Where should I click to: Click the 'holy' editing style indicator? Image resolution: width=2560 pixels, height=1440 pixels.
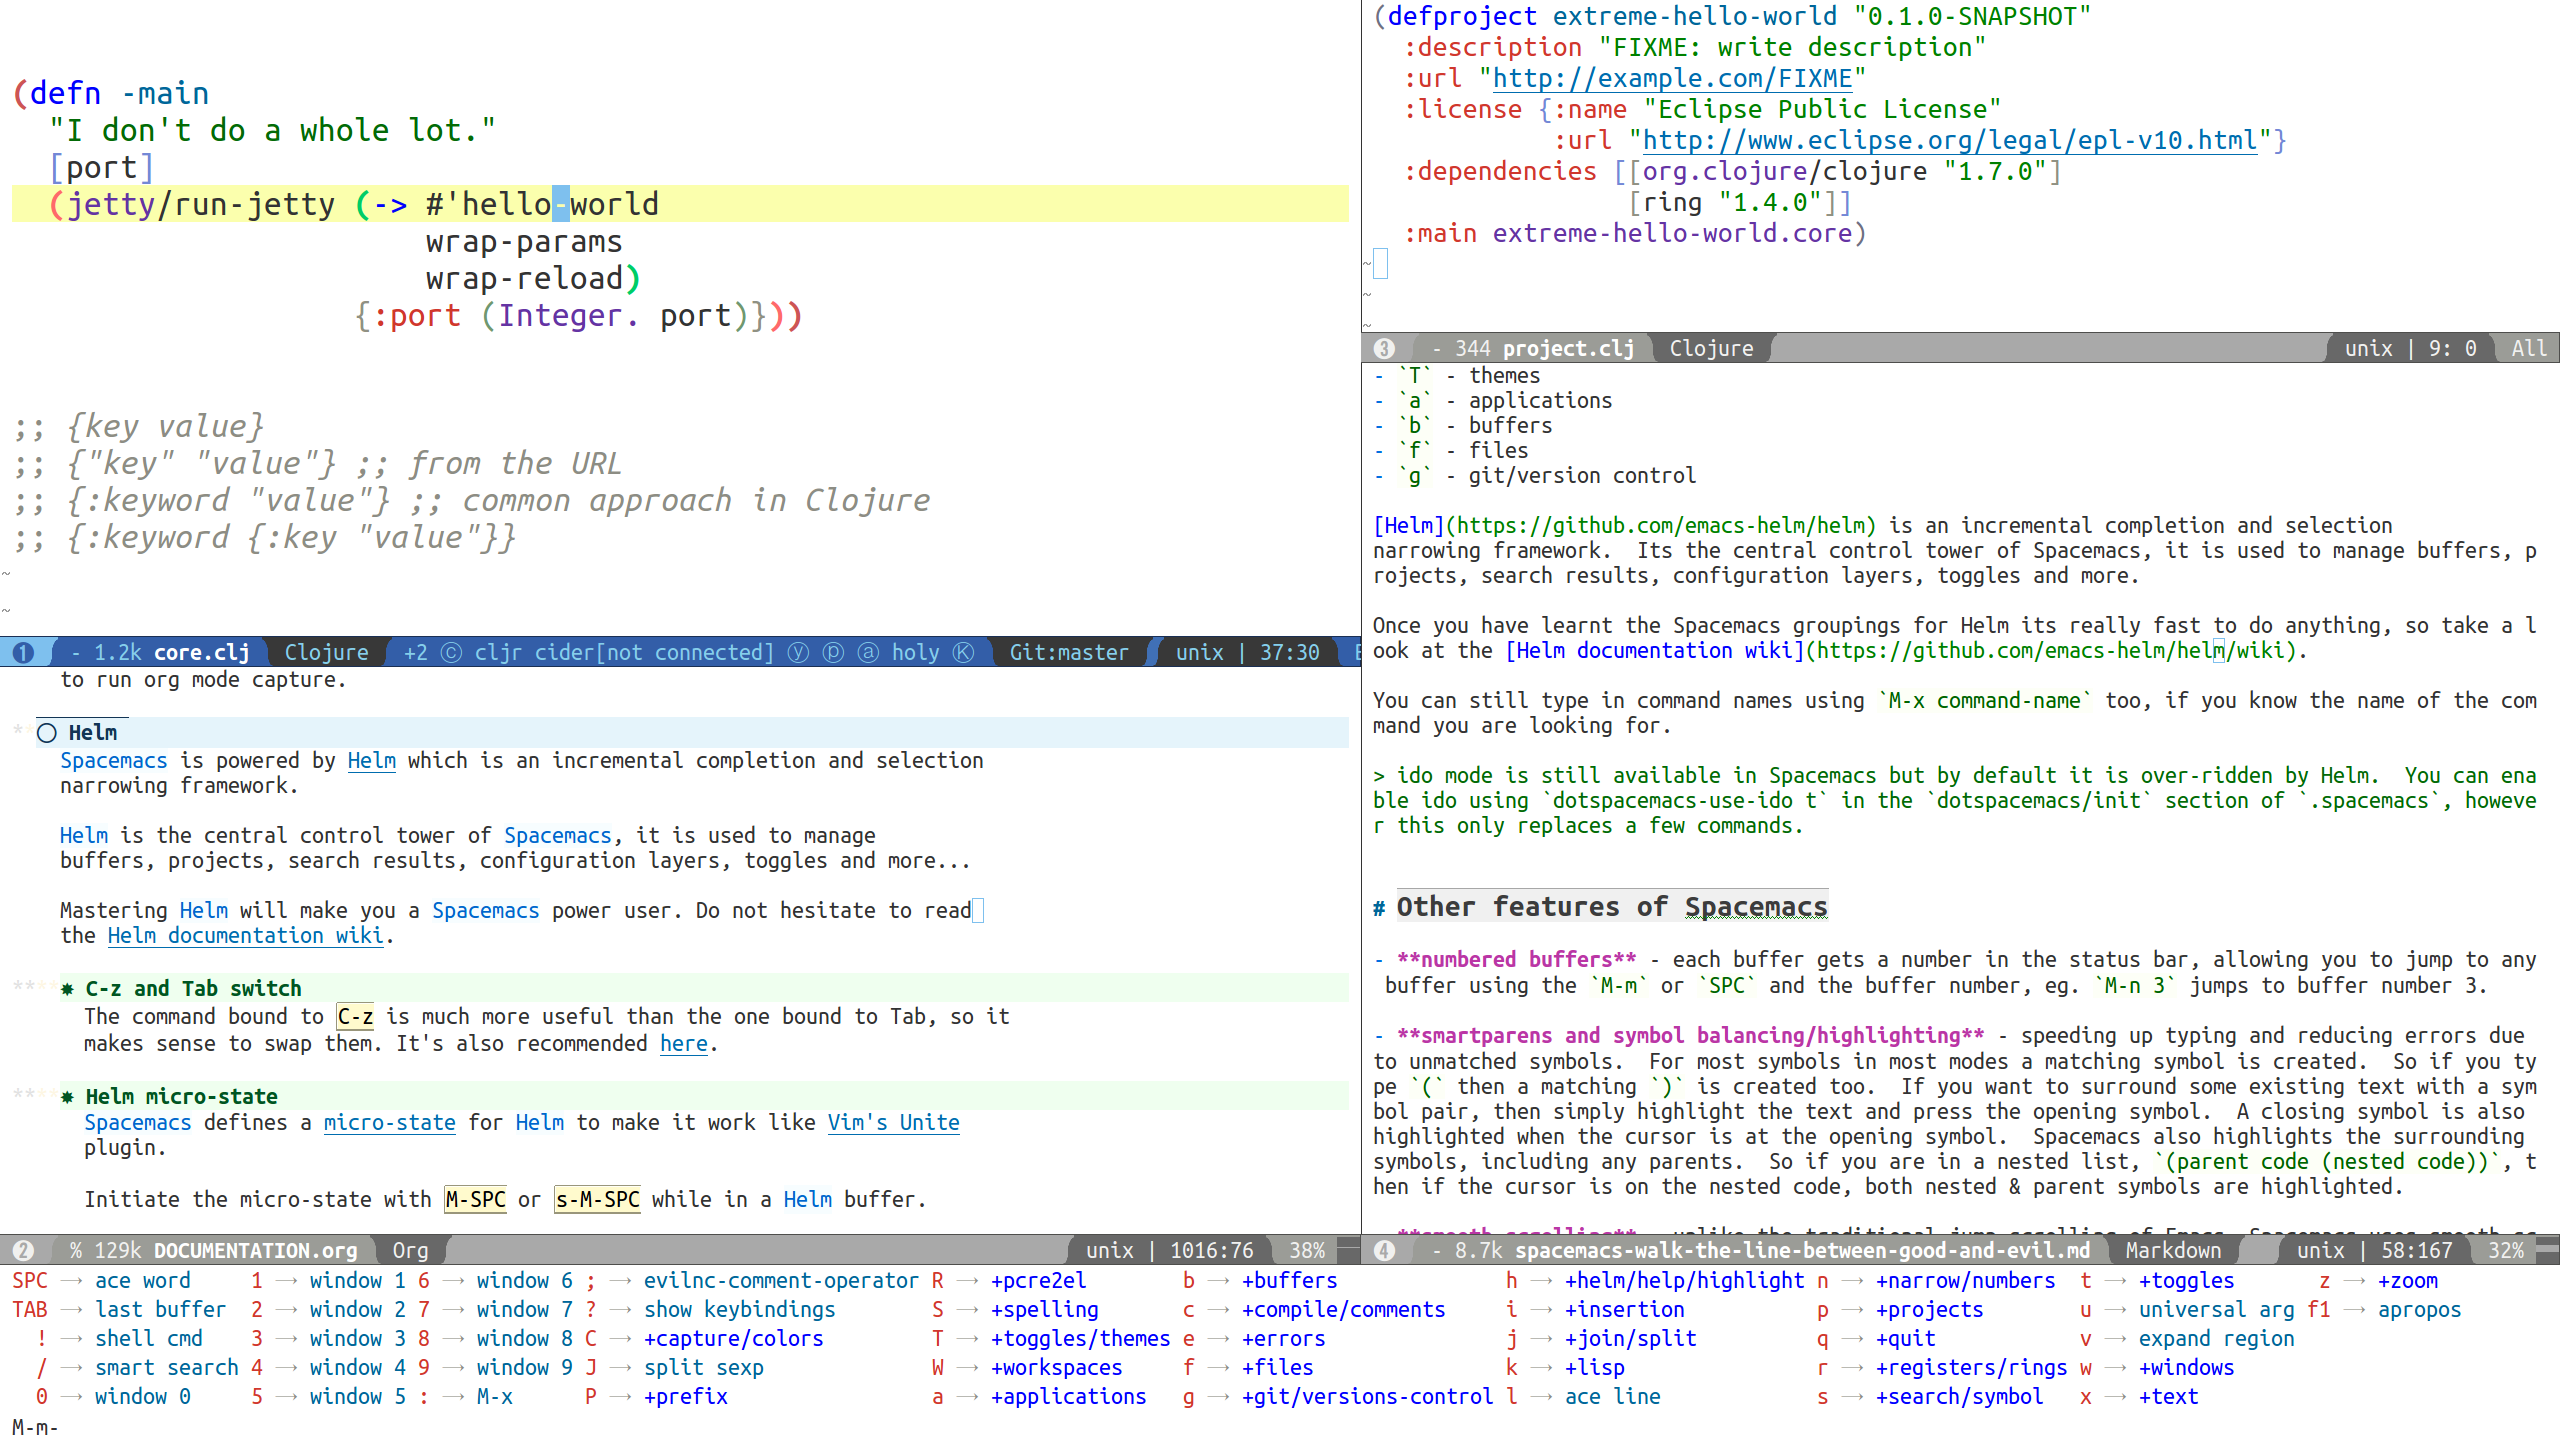tap(915, 653)
